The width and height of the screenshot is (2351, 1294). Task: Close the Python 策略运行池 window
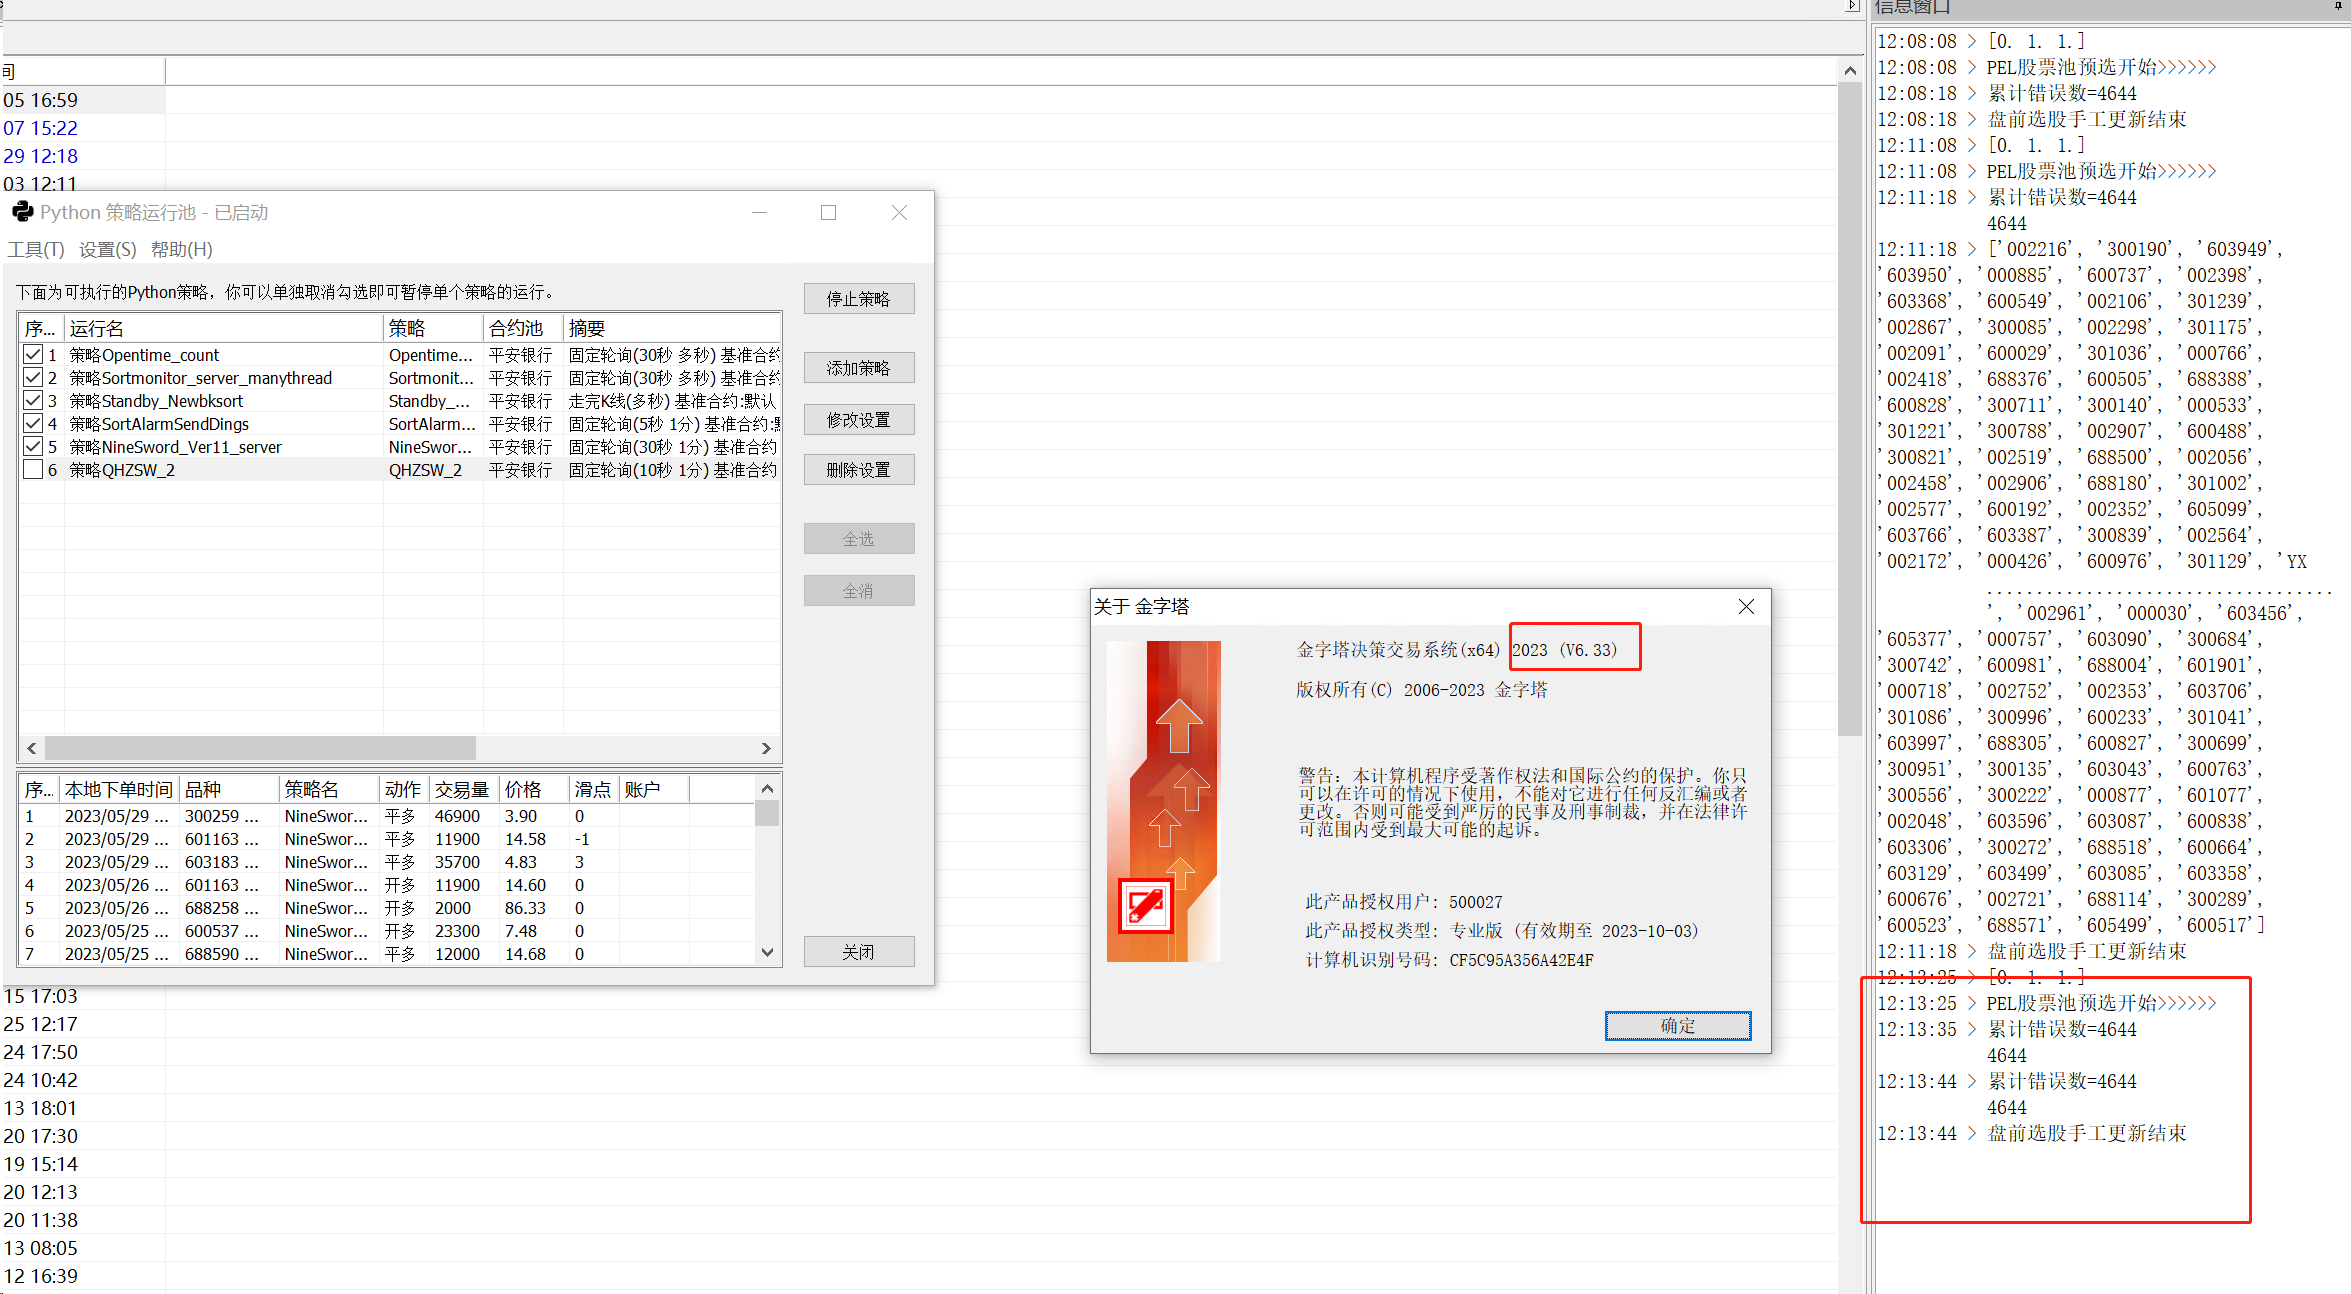pos(899,213)
